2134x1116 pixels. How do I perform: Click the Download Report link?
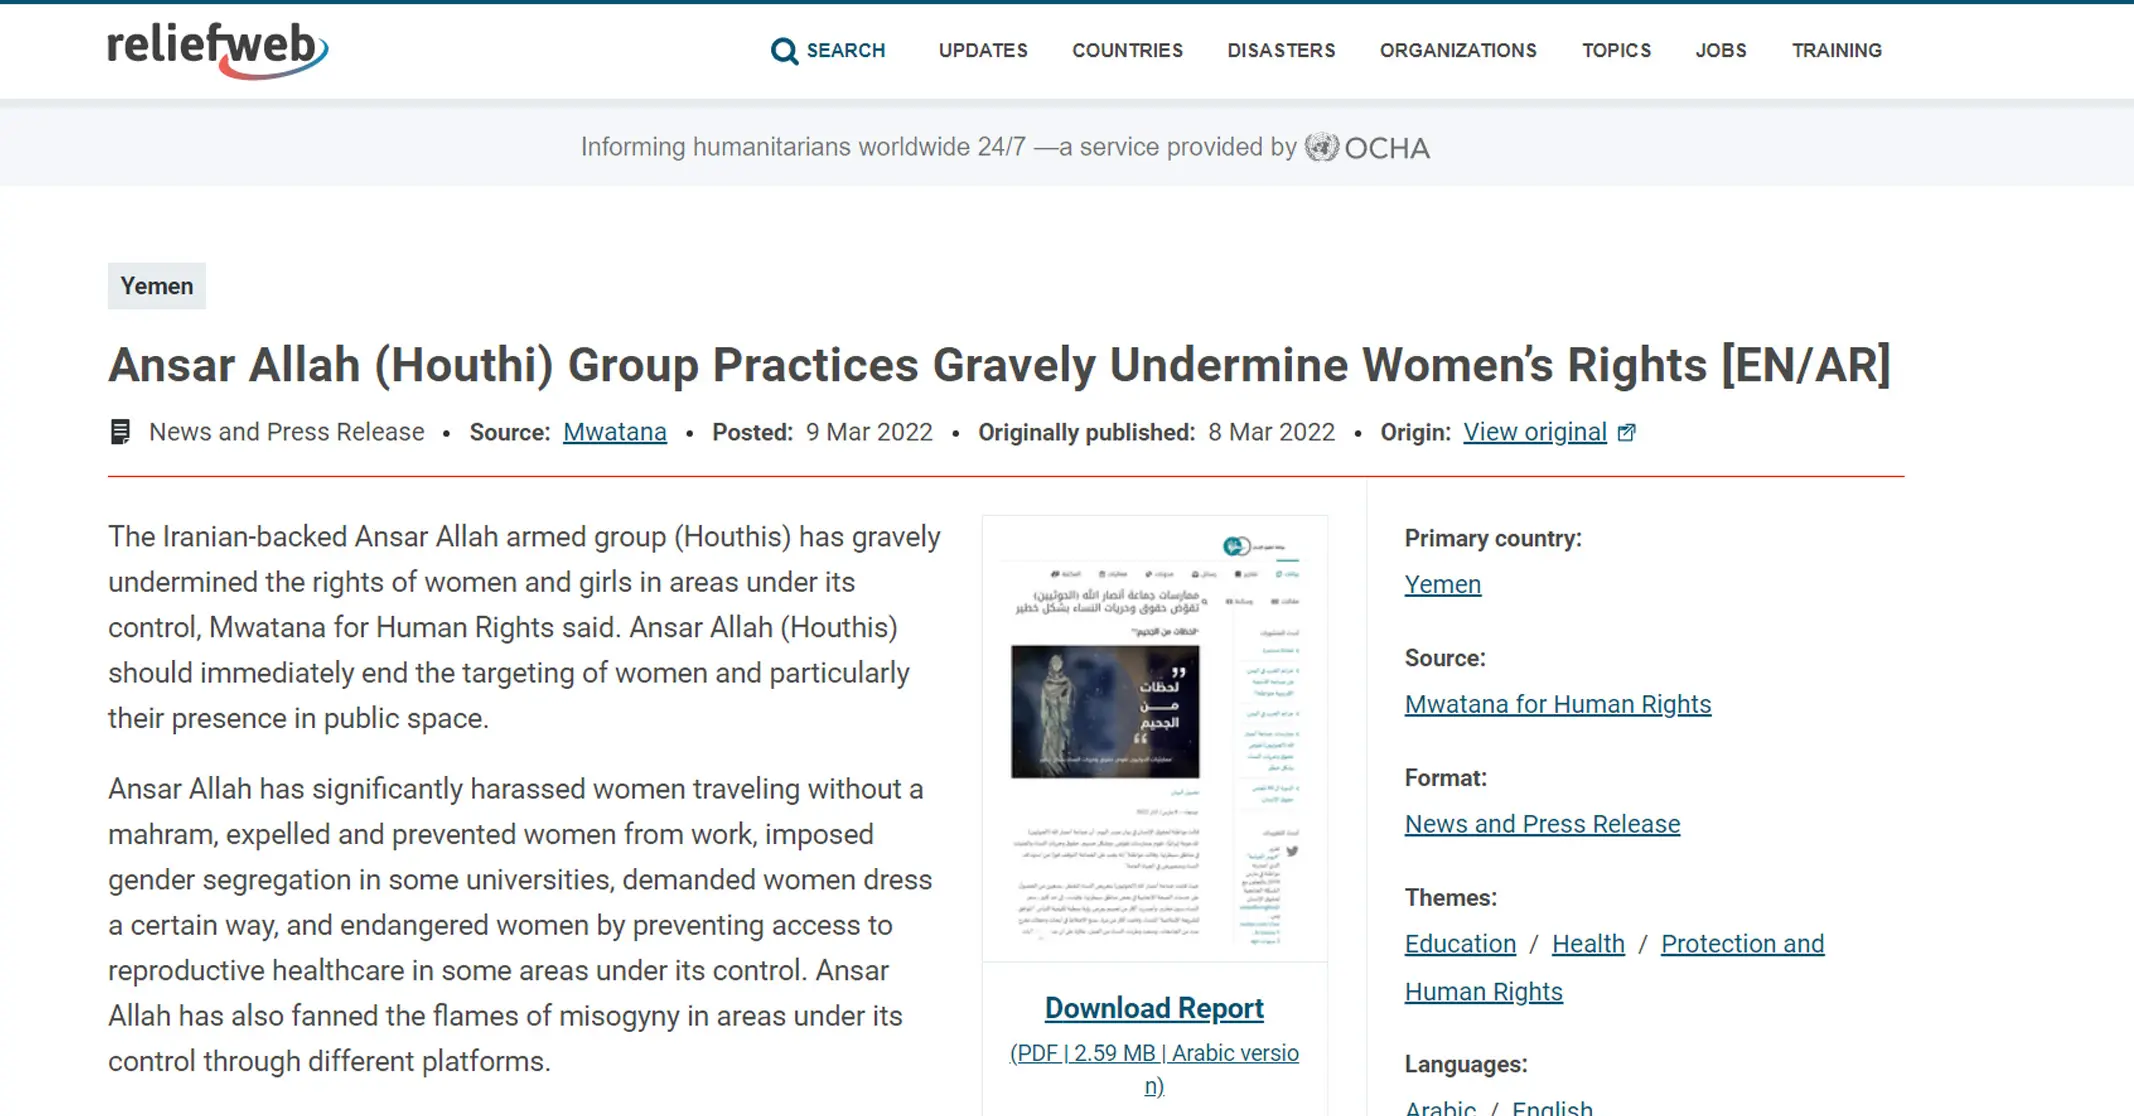(x=1154, y=1008)
